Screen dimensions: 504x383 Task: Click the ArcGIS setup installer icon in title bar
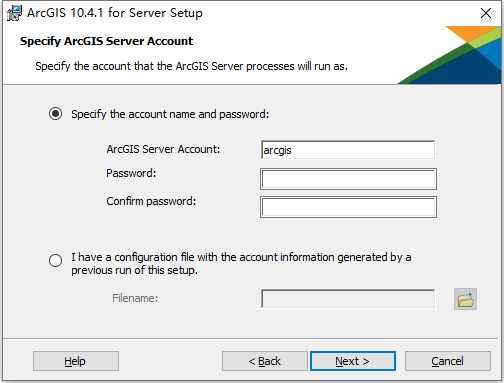click(14, 13)
